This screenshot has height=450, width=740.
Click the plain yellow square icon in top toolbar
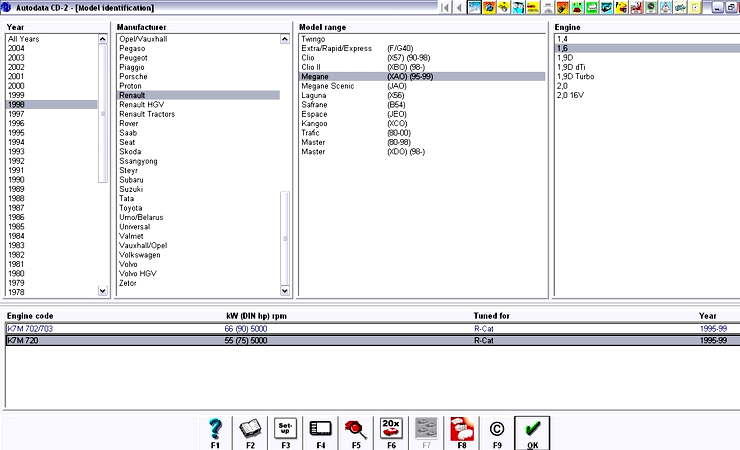[x=695, y=8]
